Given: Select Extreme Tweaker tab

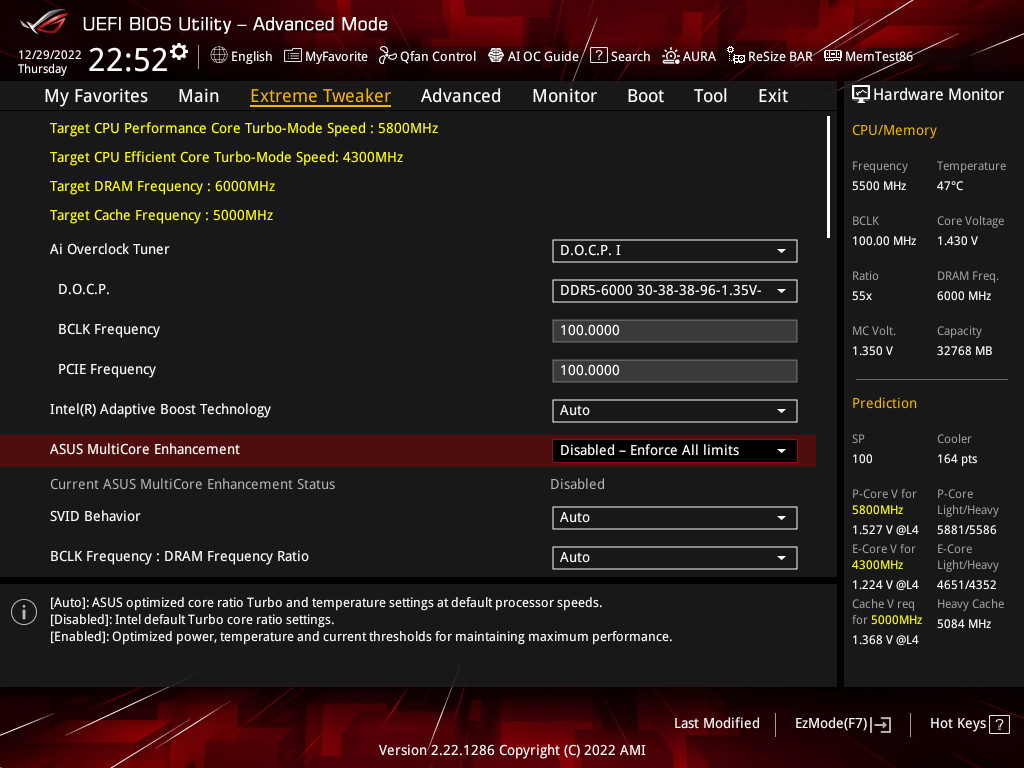Looking at the screenshot, I should click(x=320, y=96).
